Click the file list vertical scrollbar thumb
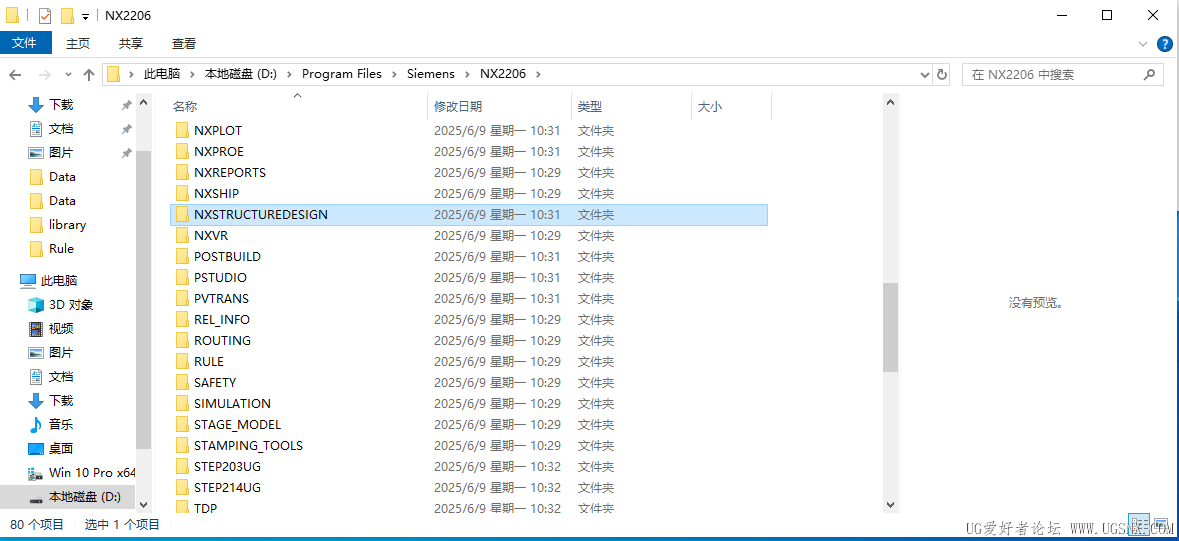 point(890,327)
